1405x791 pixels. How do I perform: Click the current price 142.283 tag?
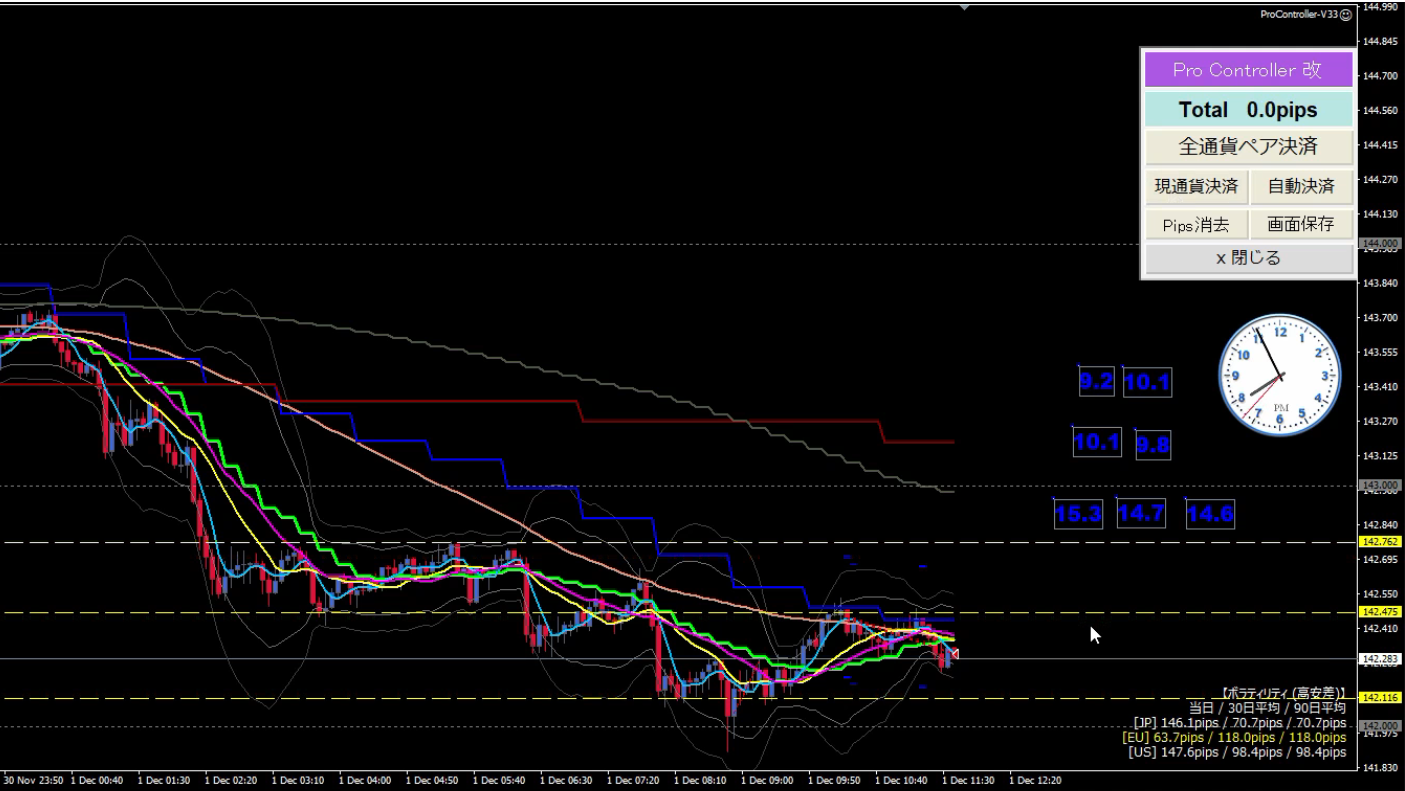tap(1380, 659)
